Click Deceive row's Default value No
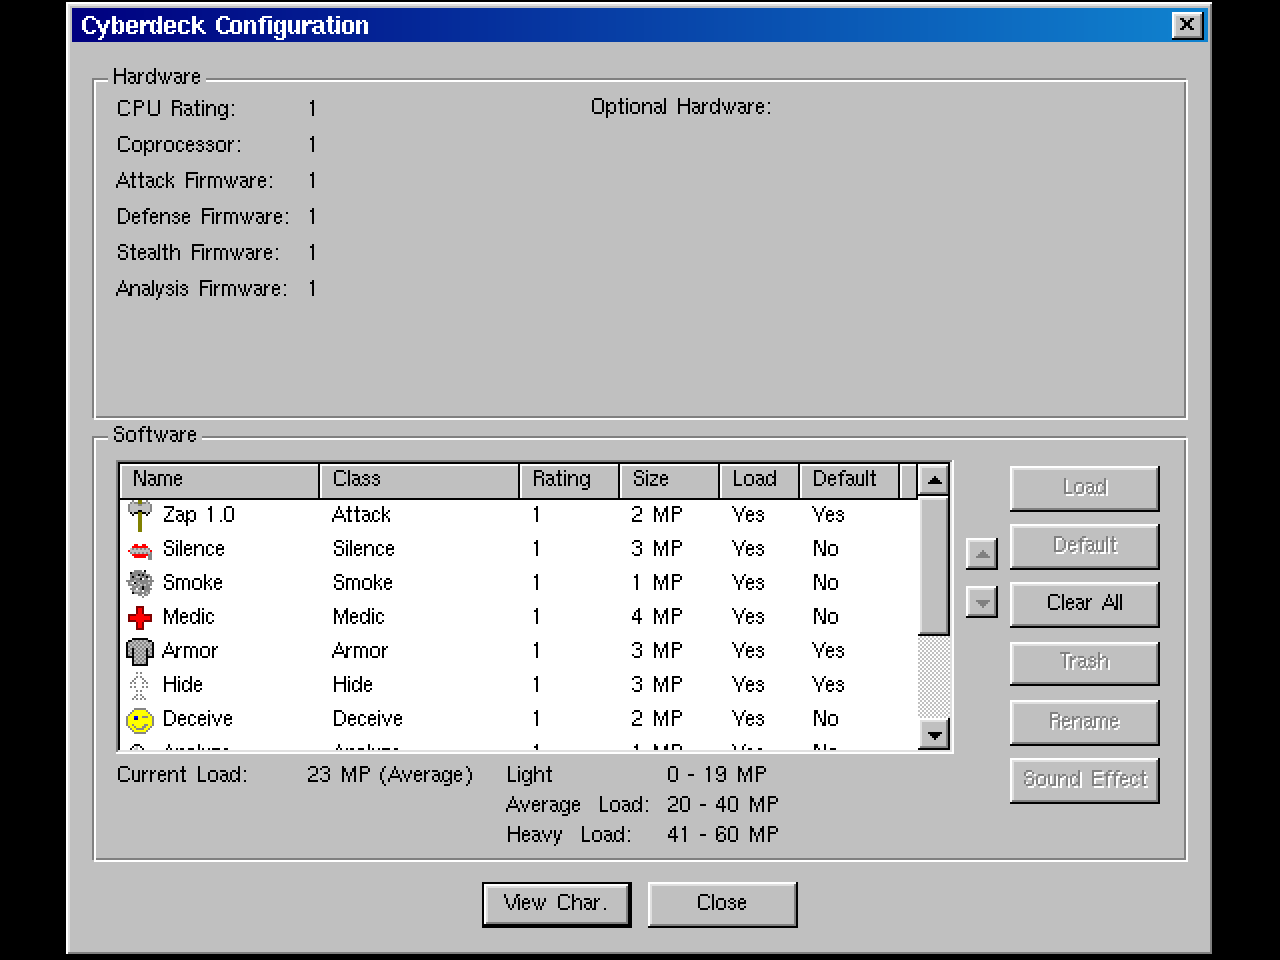The image size is (1280, 960). pos(826,719)
